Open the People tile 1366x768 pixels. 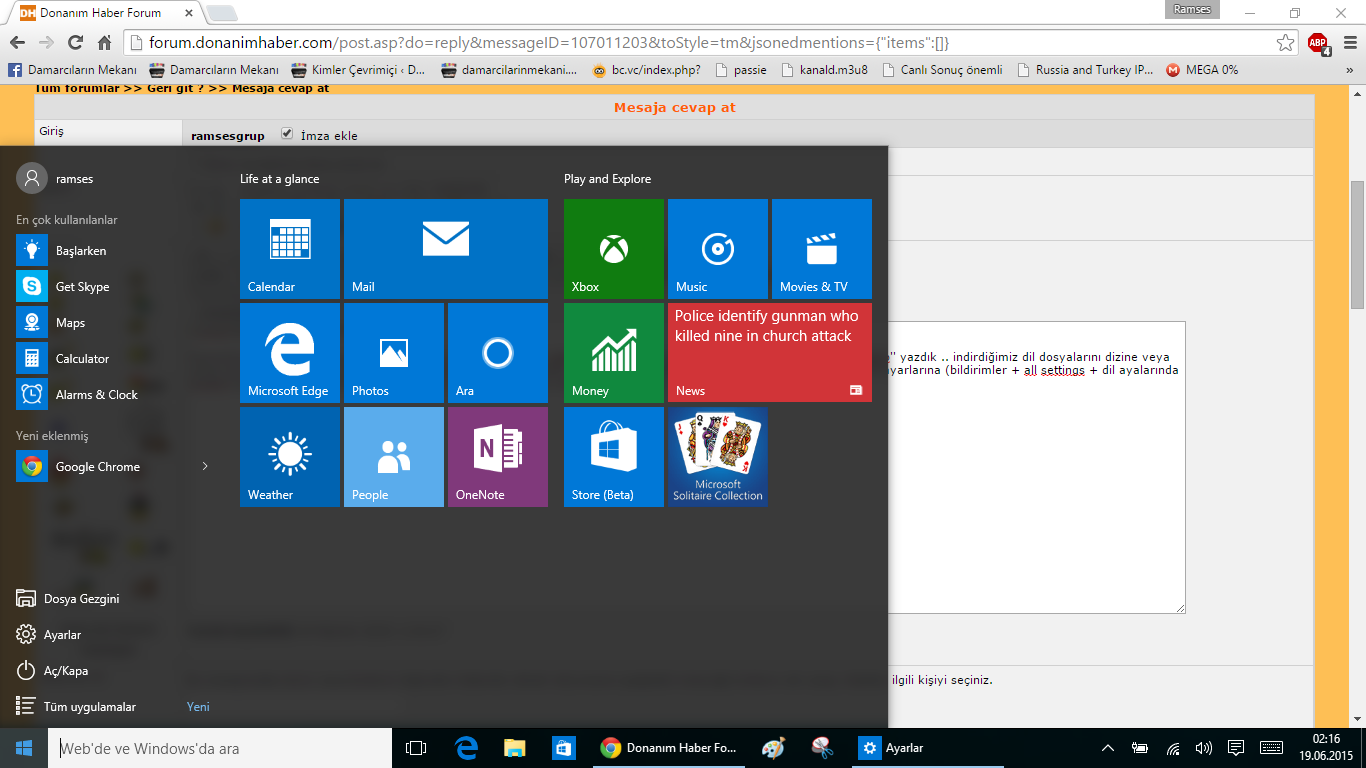point(394,457)
